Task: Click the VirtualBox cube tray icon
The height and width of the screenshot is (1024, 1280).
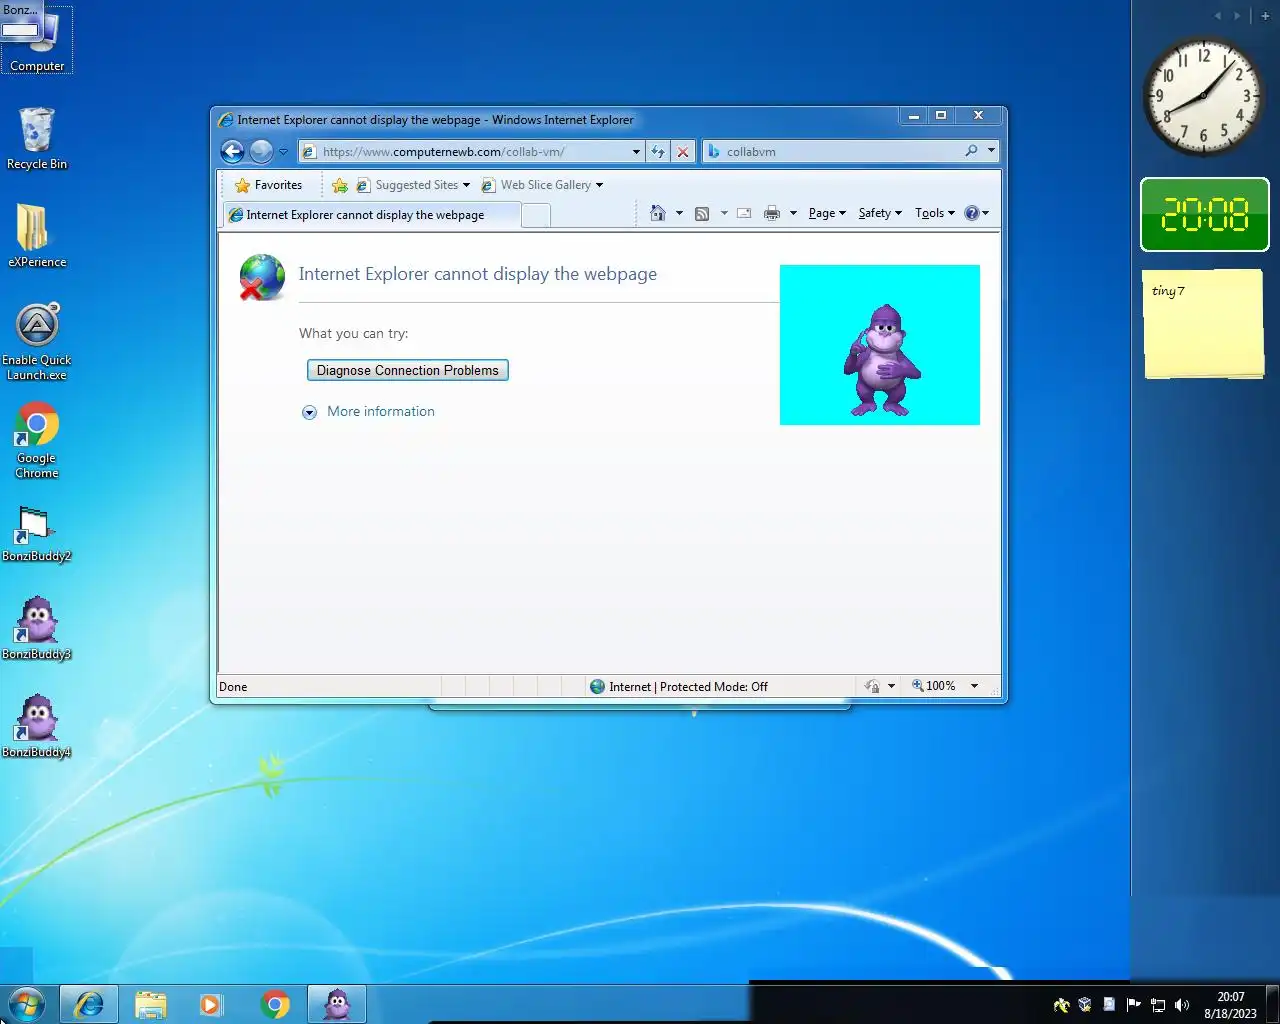Action: (1085, 1005)
